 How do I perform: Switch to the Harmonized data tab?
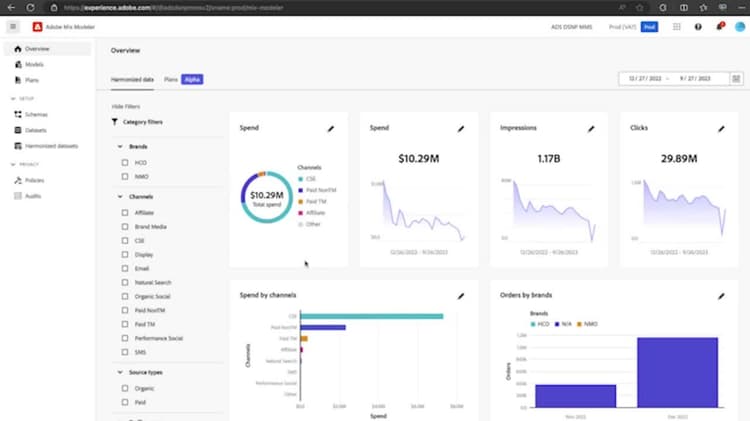[132, 79]
